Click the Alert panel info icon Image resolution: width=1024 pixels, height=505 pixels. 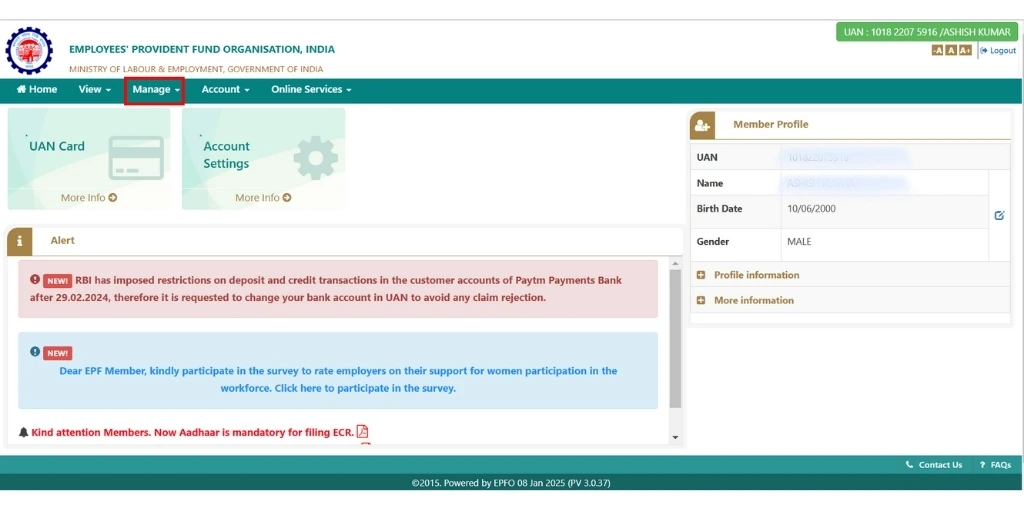(x=20, y=241)
